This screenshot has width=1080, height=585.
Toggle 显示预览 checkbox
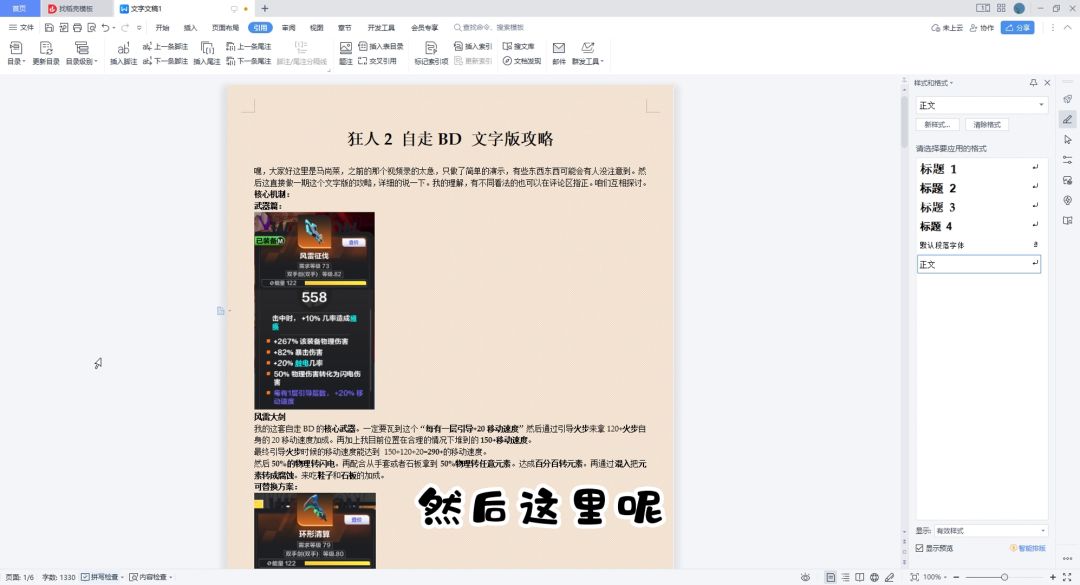click(x=920, y=548)
